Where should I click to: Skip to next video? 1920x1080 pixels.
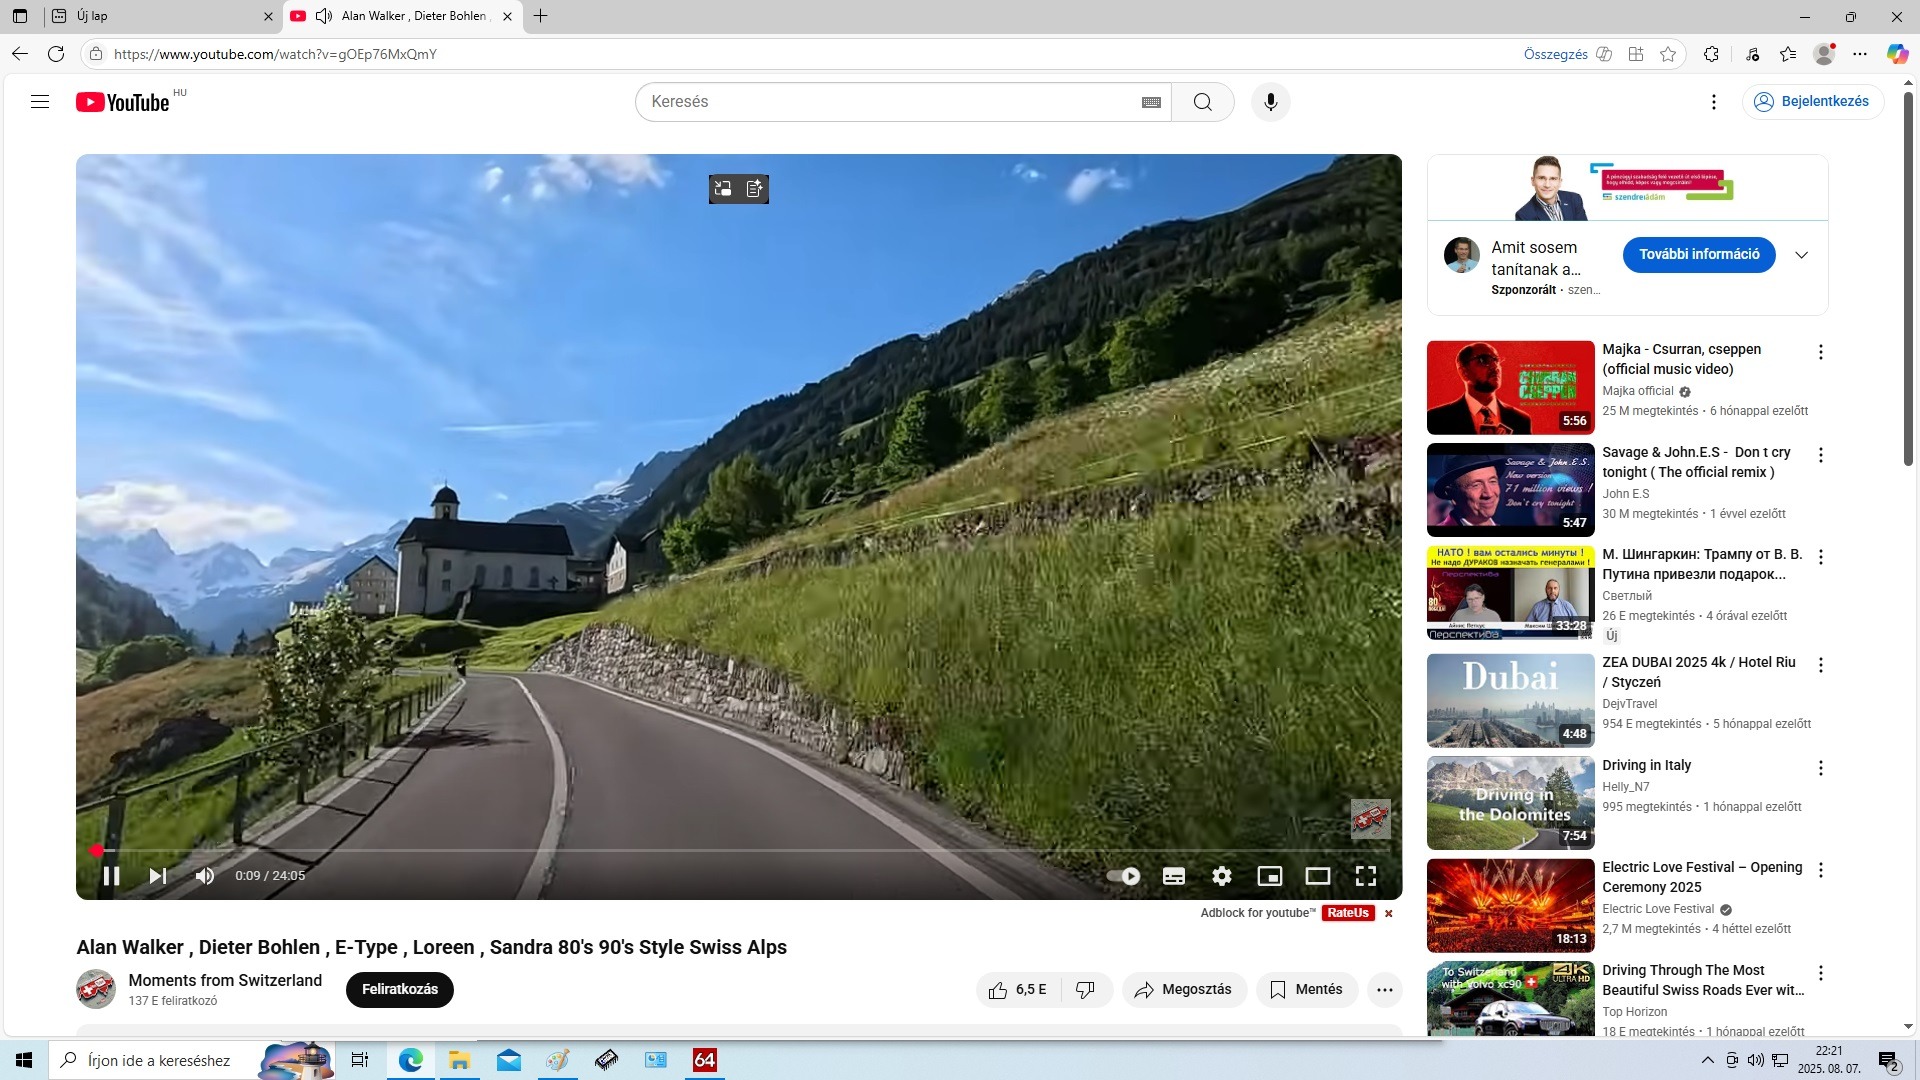(x=158, y=876)
